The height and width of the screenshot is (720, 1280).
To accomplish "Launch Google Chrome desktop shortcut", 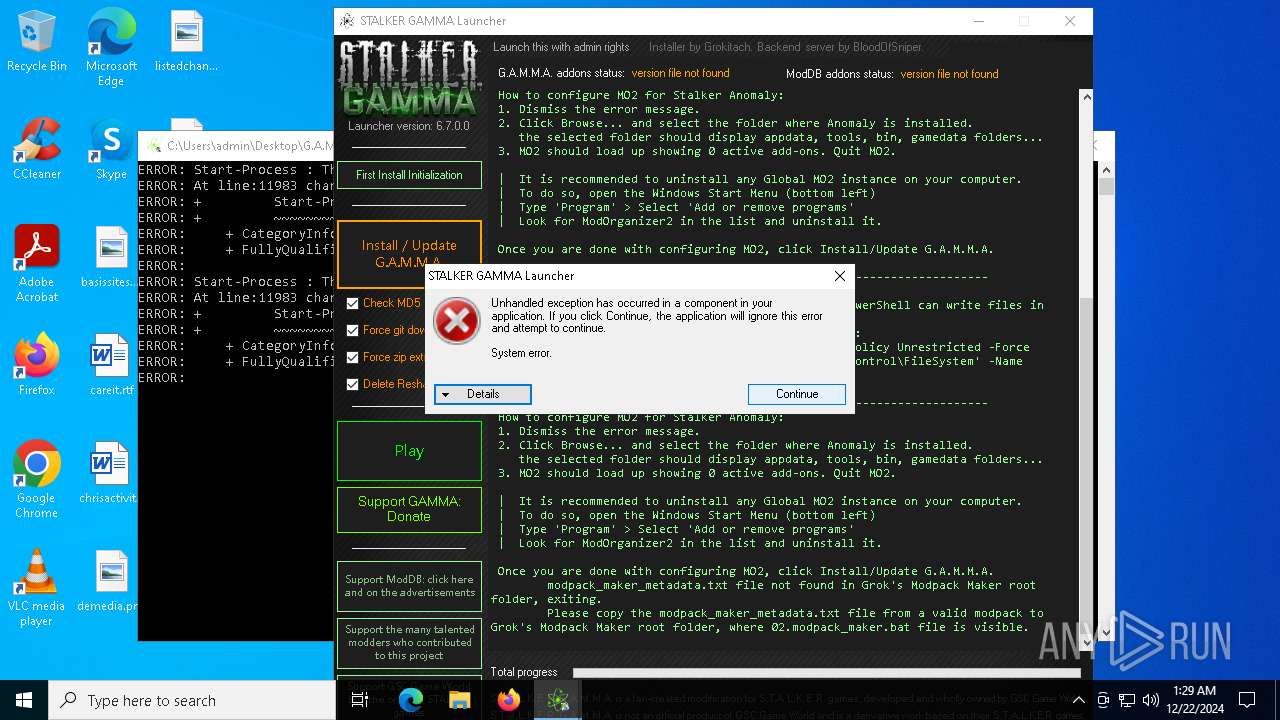I will click(36, 480).
